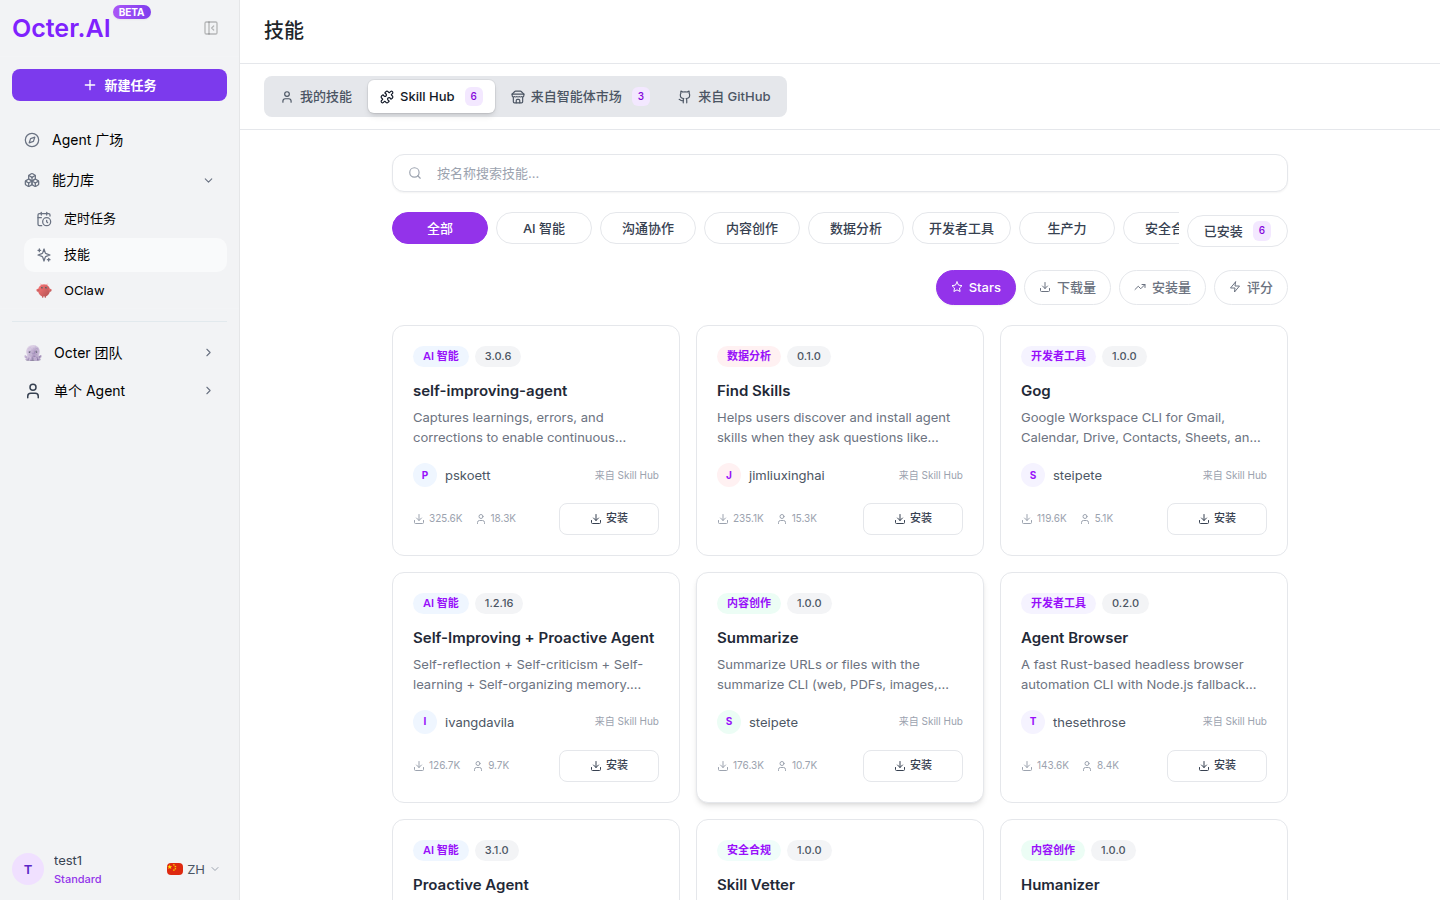Switch to the 来自 GitHub tab
The width and height of the screenshot is (1440, 900).
(724, 97)
